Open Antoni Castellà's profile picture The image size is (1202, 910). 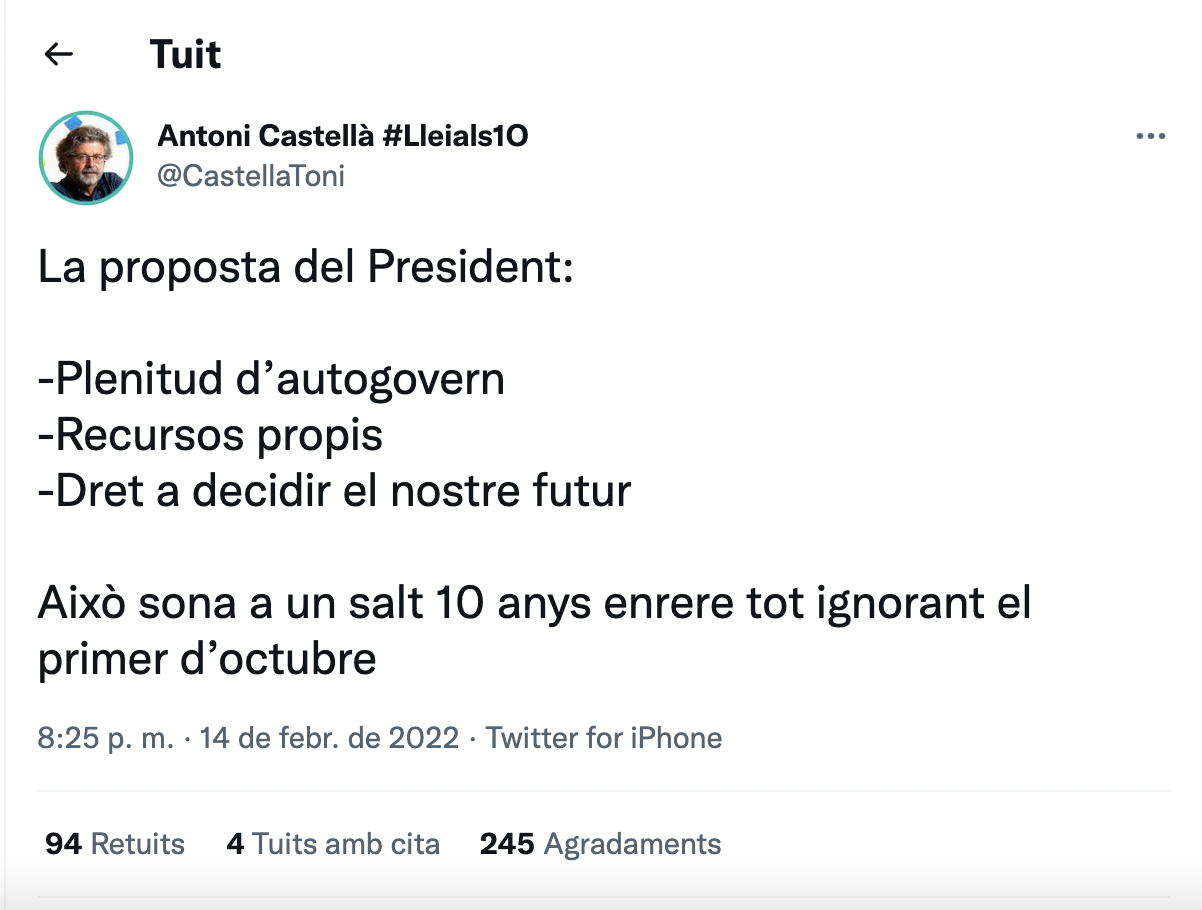86,158
